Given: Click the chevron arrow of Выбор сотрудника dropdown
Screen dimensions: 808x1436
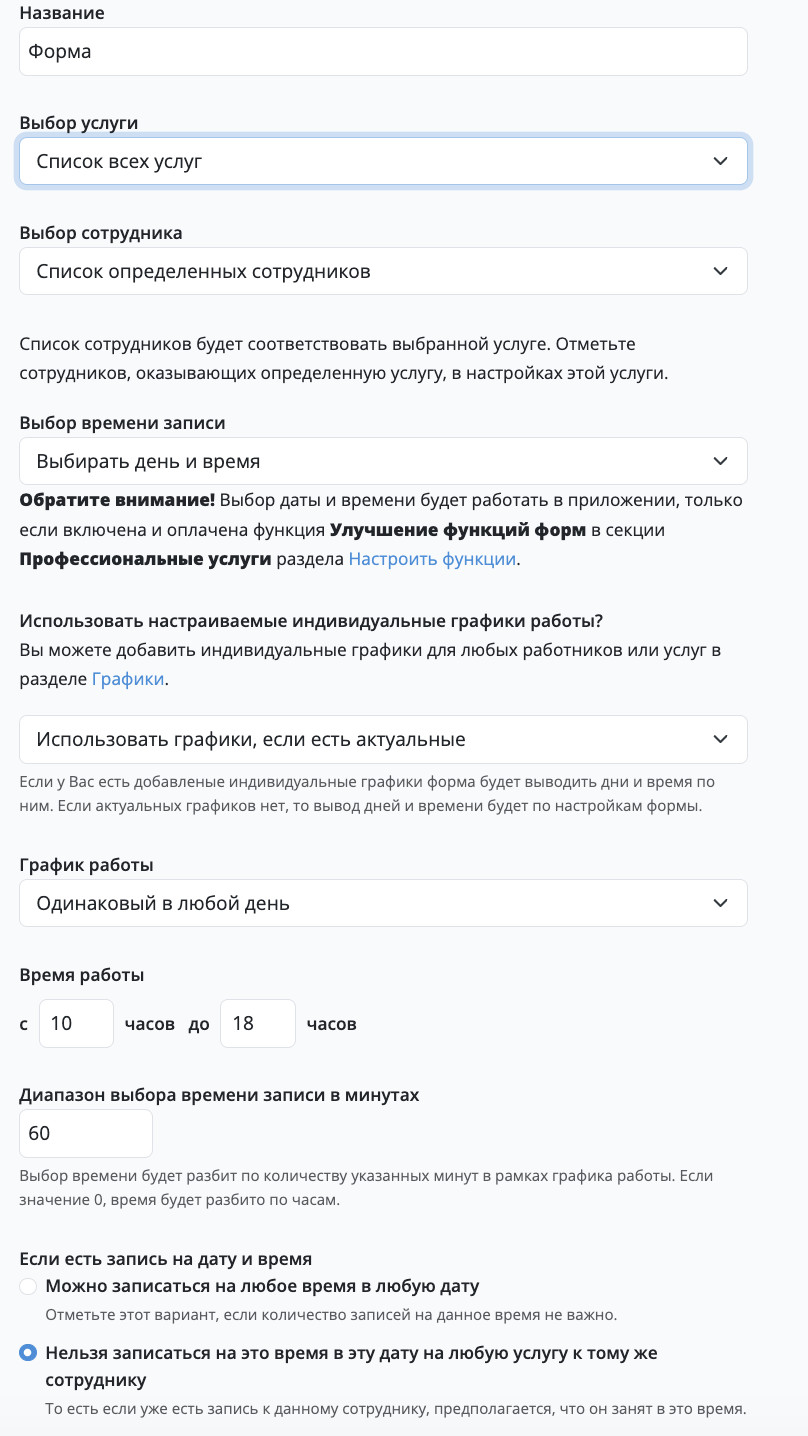Looking at the screenshot, I should click(x=720, y=271).
